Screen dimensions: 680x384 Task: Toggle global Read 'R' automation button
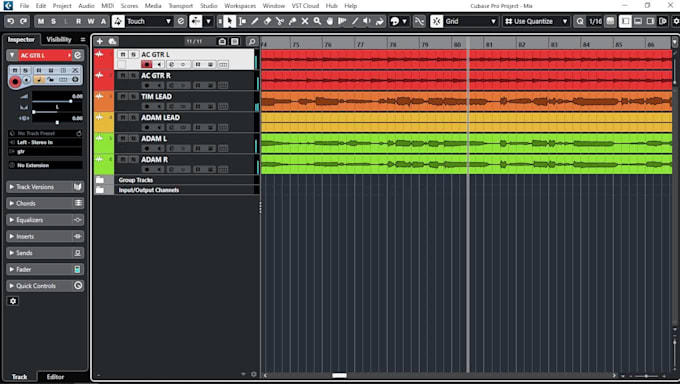point(78,21)
